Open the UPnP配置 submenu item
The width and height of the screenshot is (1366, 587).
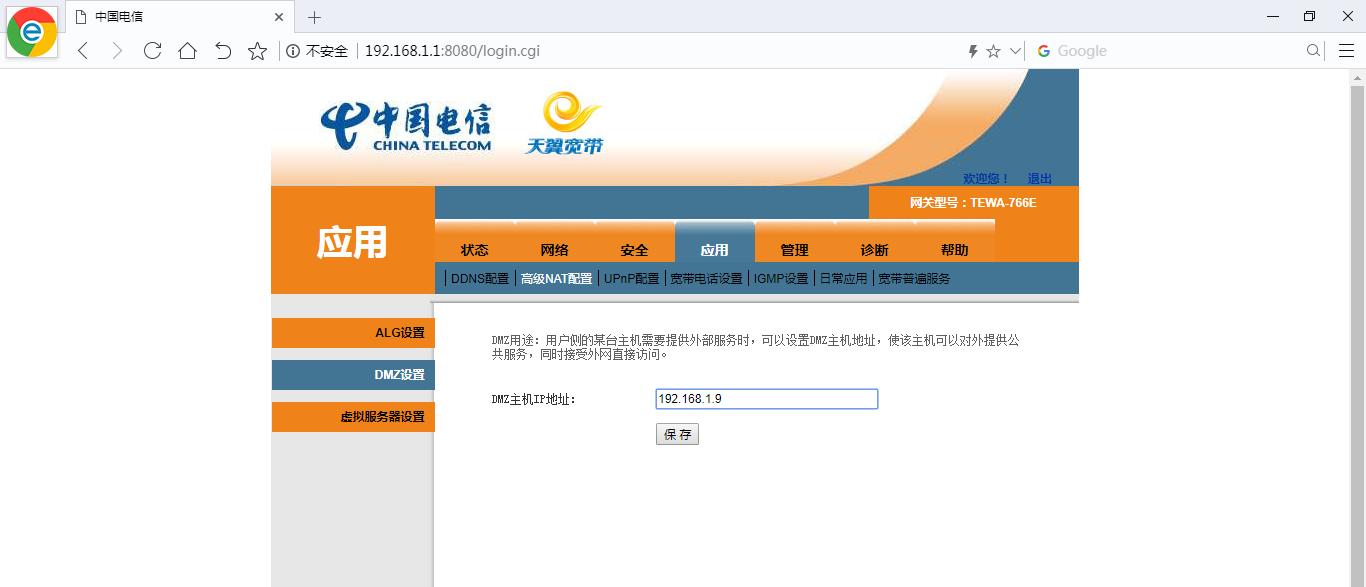pyautogui.click(x=634, y=278)
